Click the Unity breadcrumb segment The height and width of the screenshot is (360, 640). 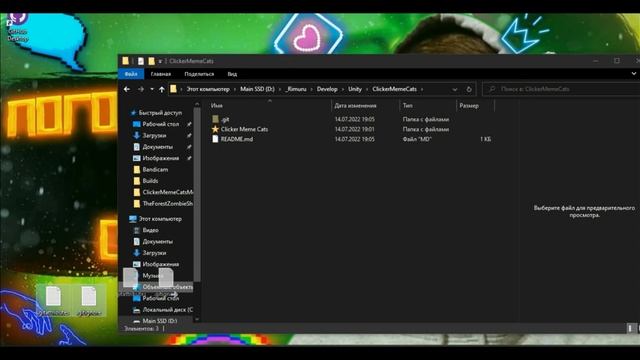tap(355, 89)
